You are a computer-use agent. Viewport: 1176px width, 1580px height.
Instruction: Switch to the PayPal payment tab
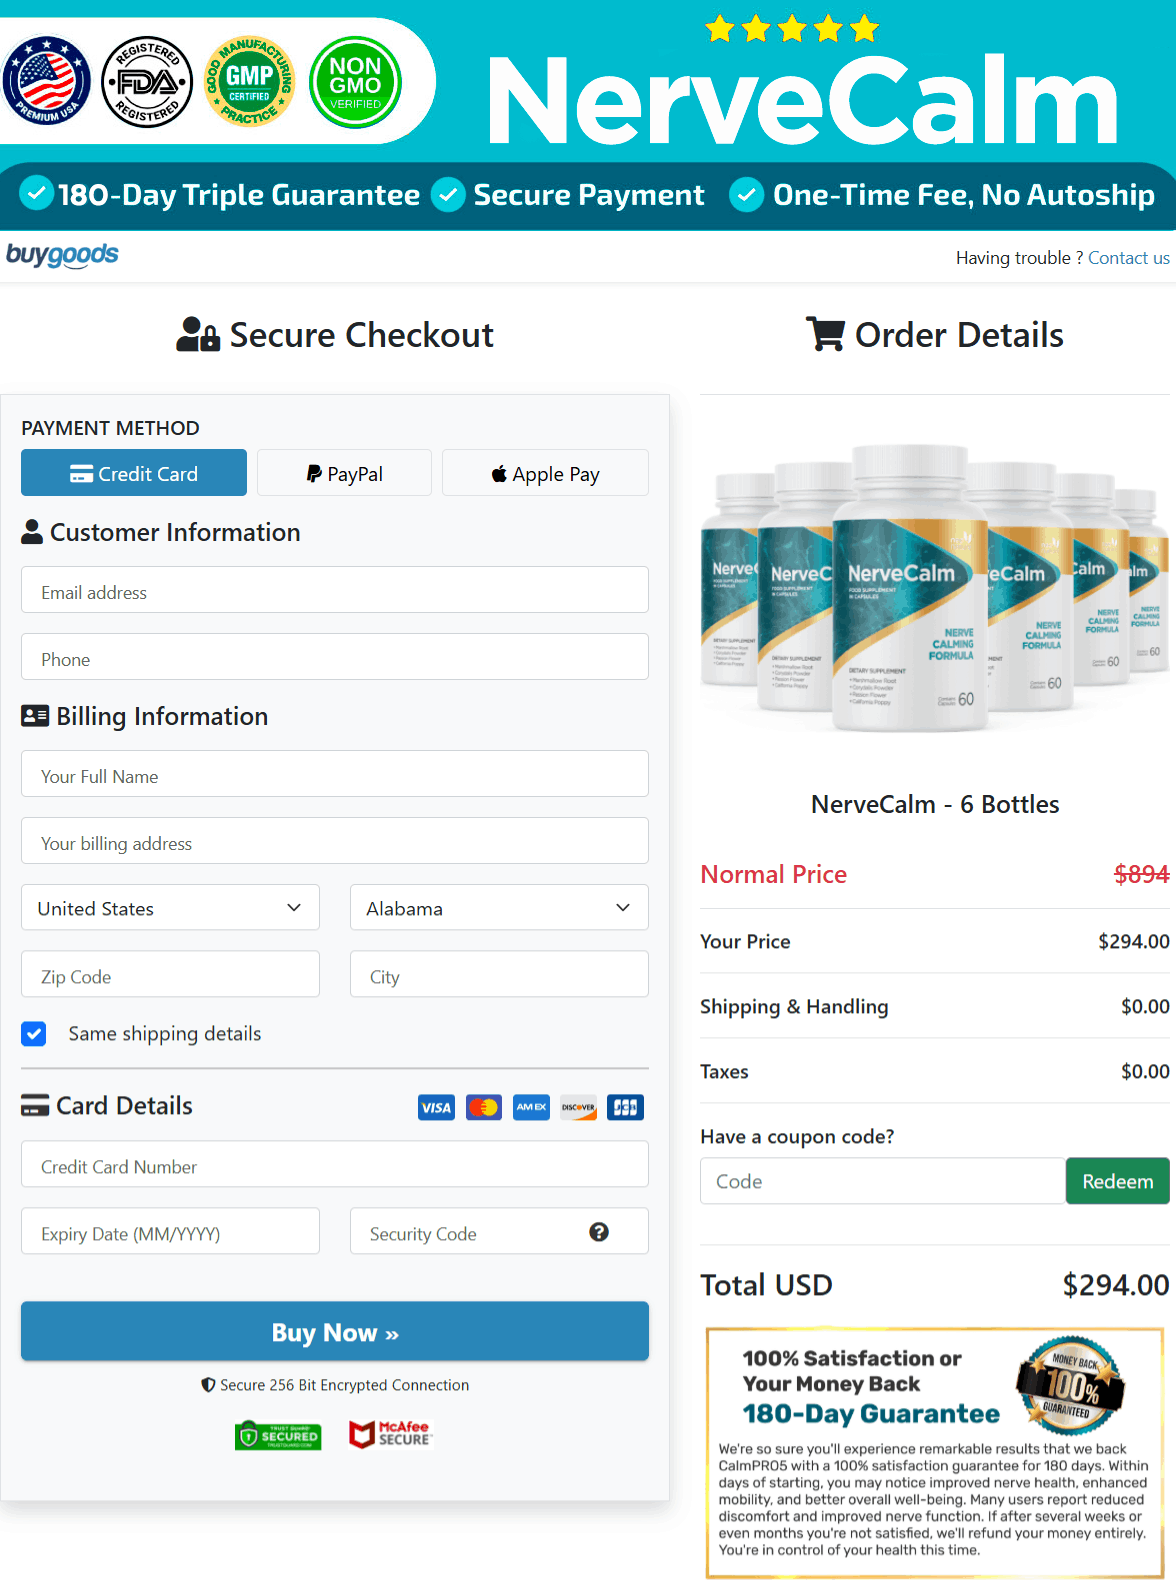point(344,472)
